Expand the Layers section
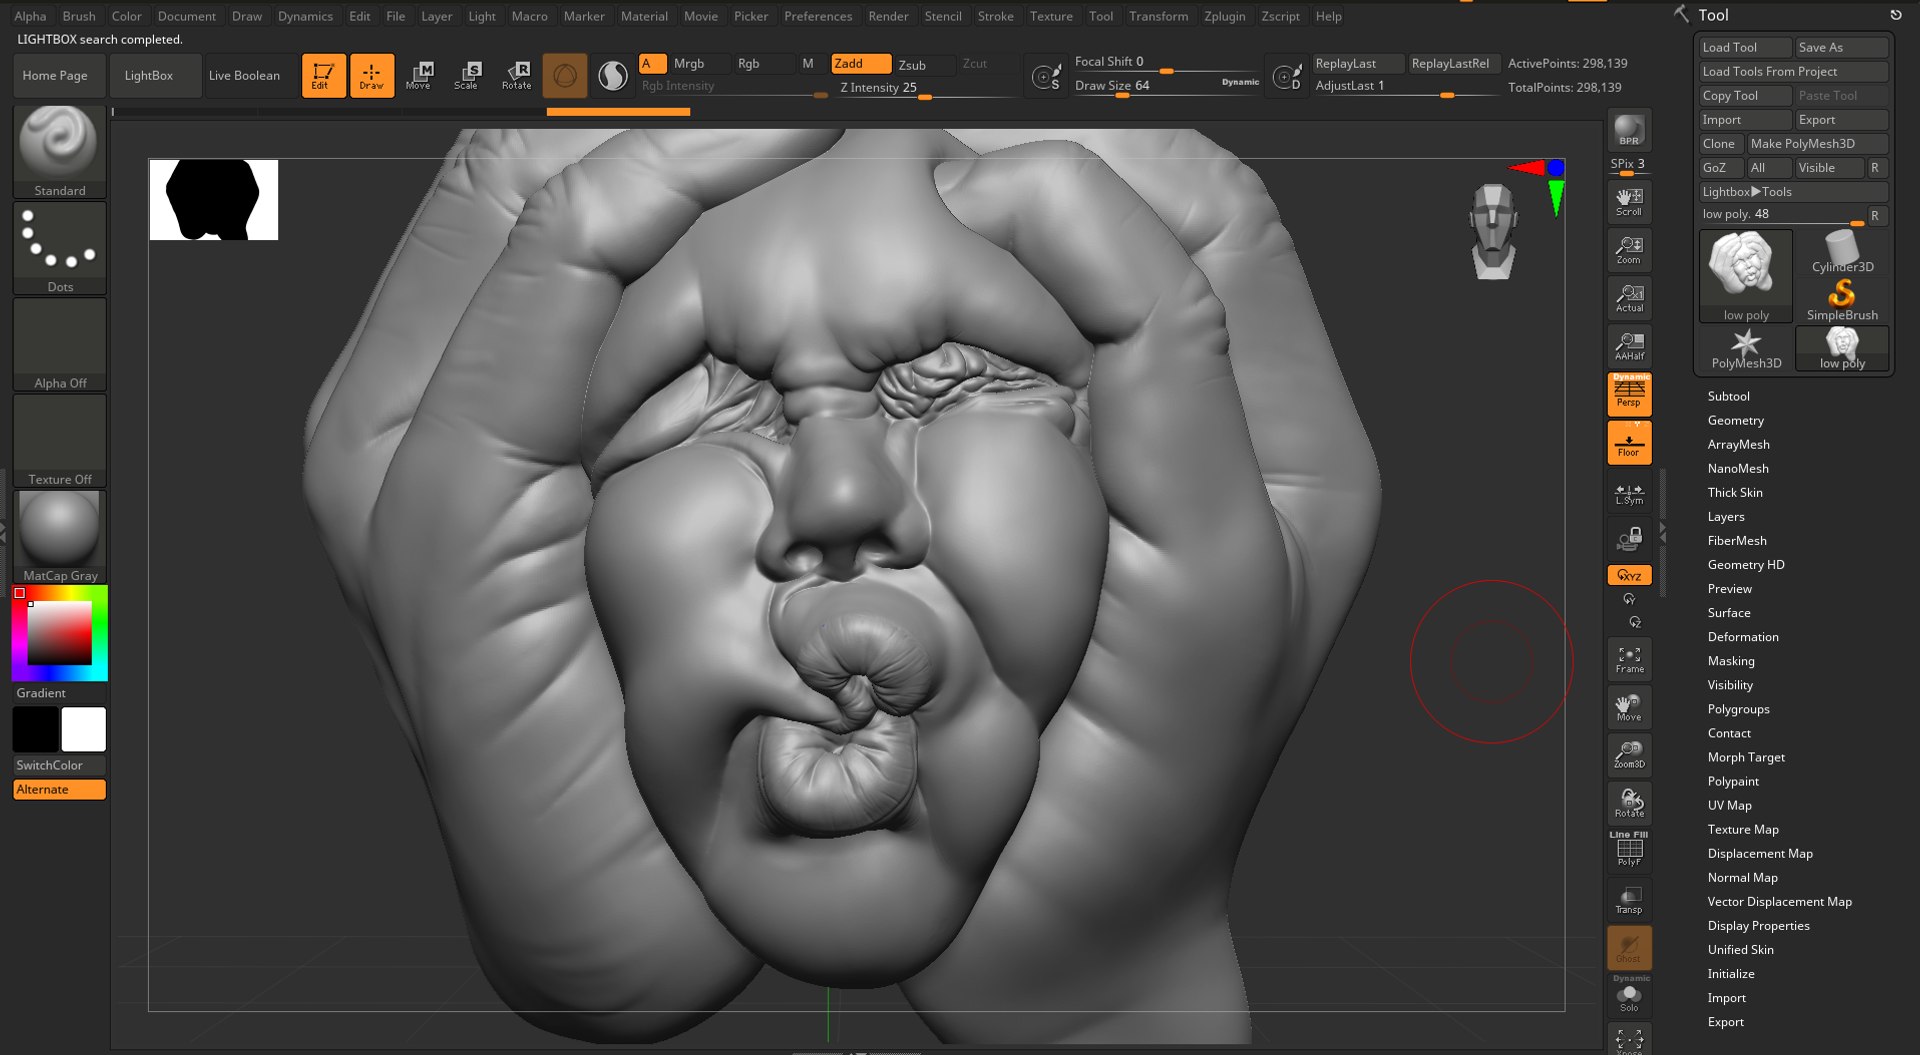The height and width of the screenshot is (1055, 1920). [x=1725, y=517]
